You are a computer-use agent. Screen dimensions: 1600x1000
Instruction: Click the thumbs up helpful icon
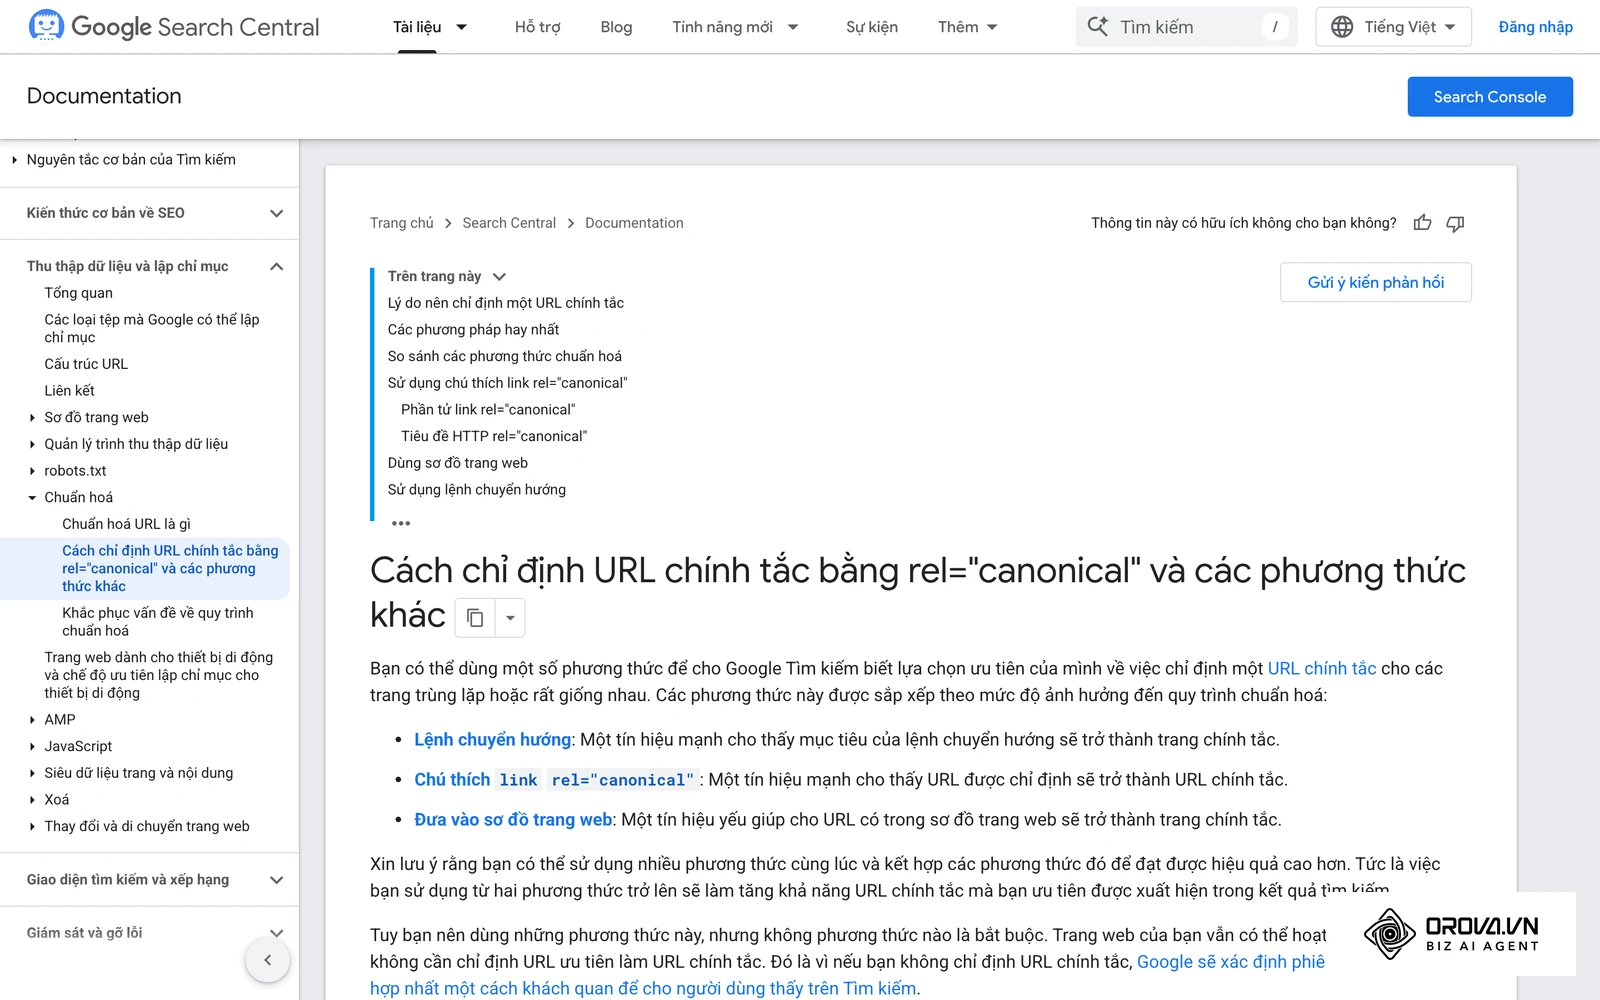click(1422, 223)
